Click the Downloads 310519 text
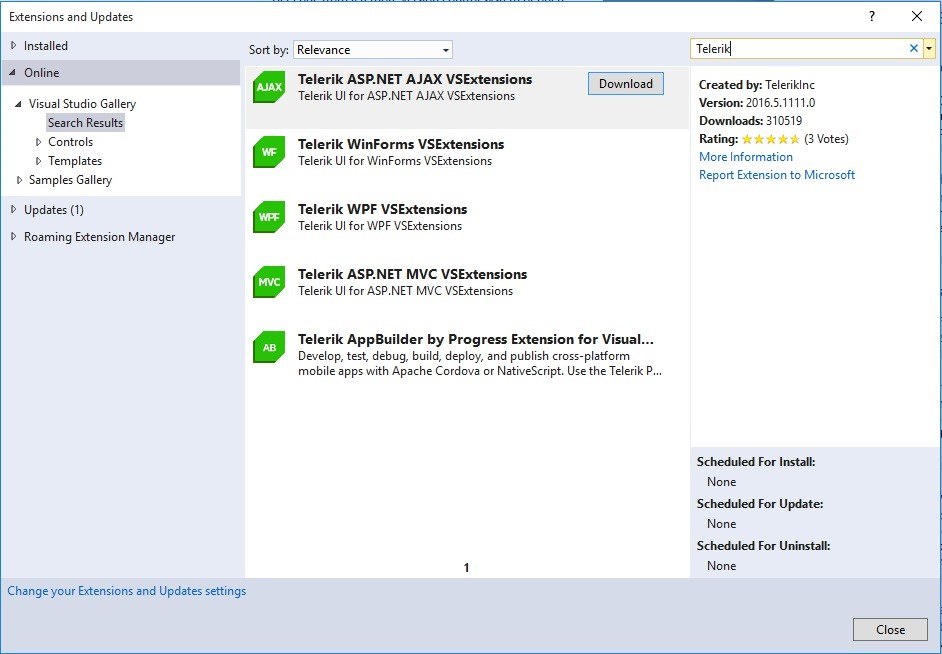This screenshot has width=942, height=654. [750, 121]
